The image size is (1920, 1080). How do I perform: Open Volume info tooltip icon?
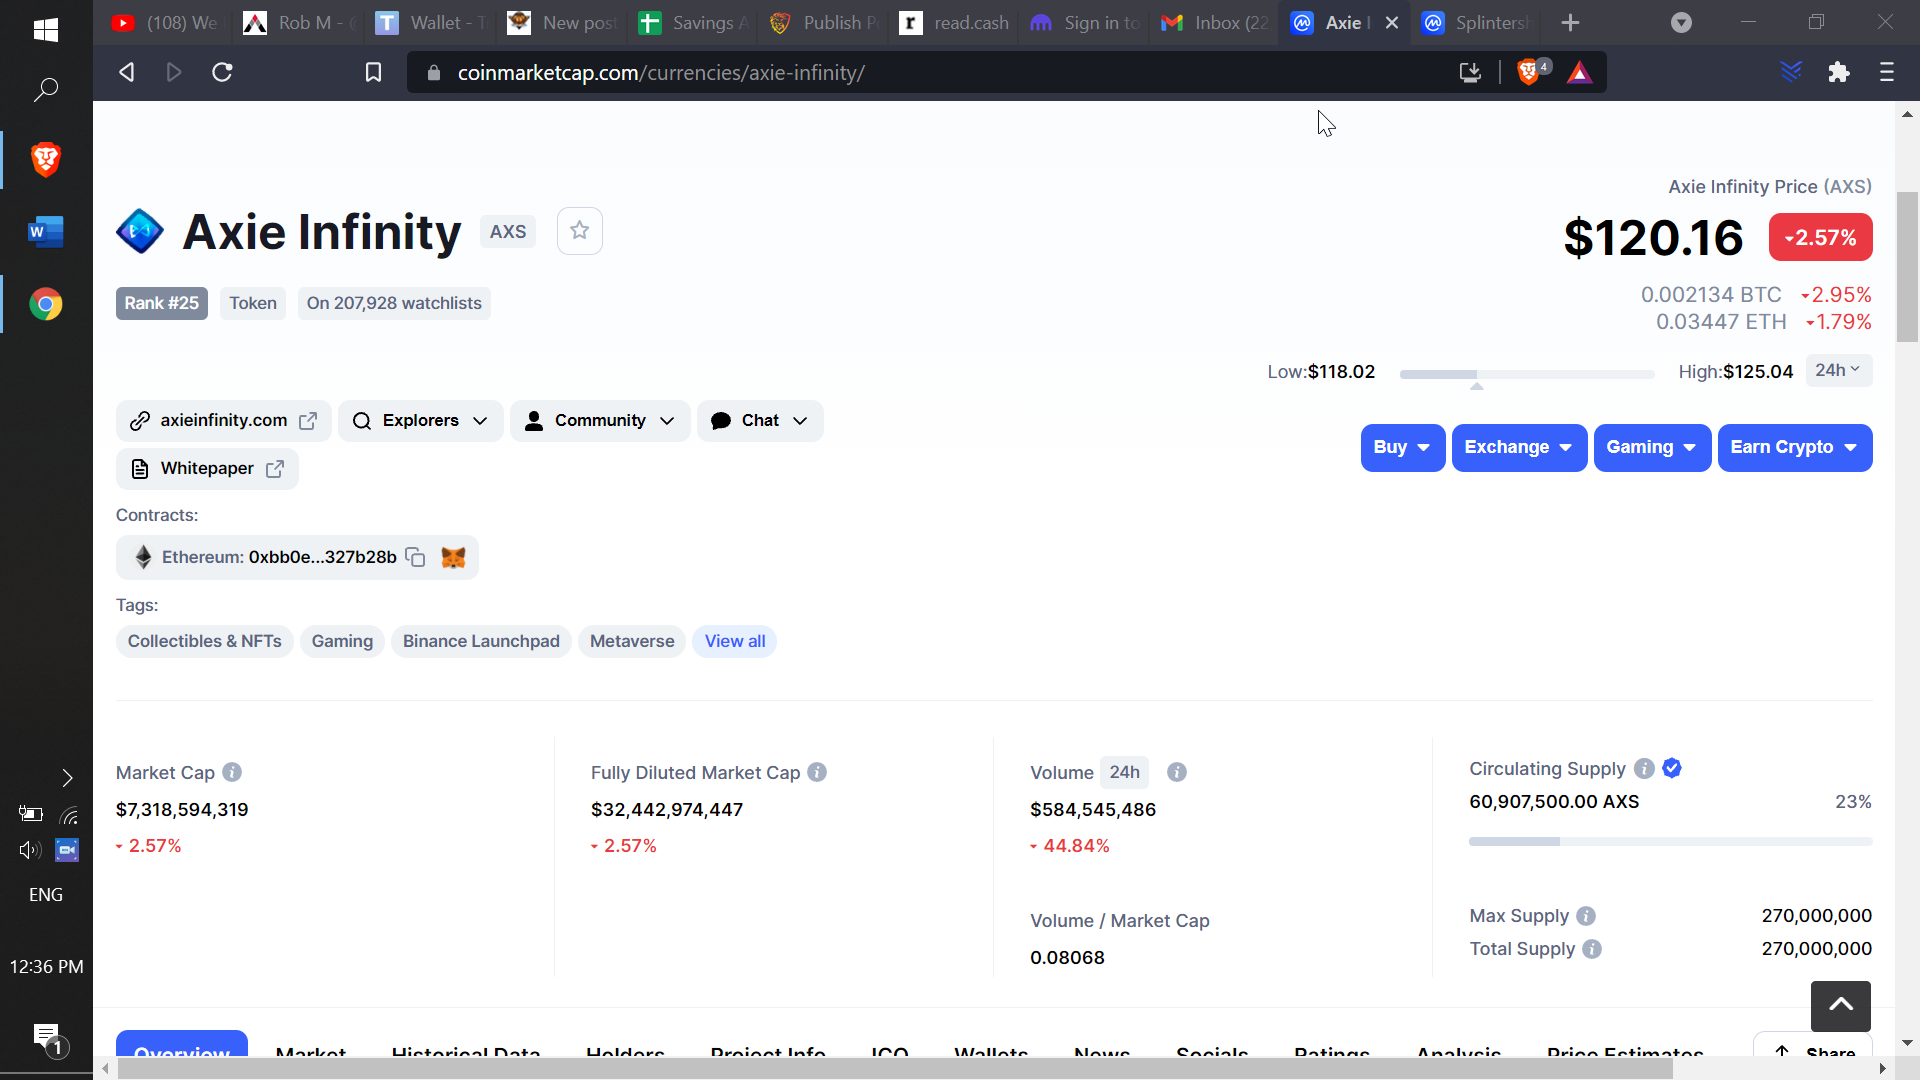pyautogui.click(x=1177, y=772)
